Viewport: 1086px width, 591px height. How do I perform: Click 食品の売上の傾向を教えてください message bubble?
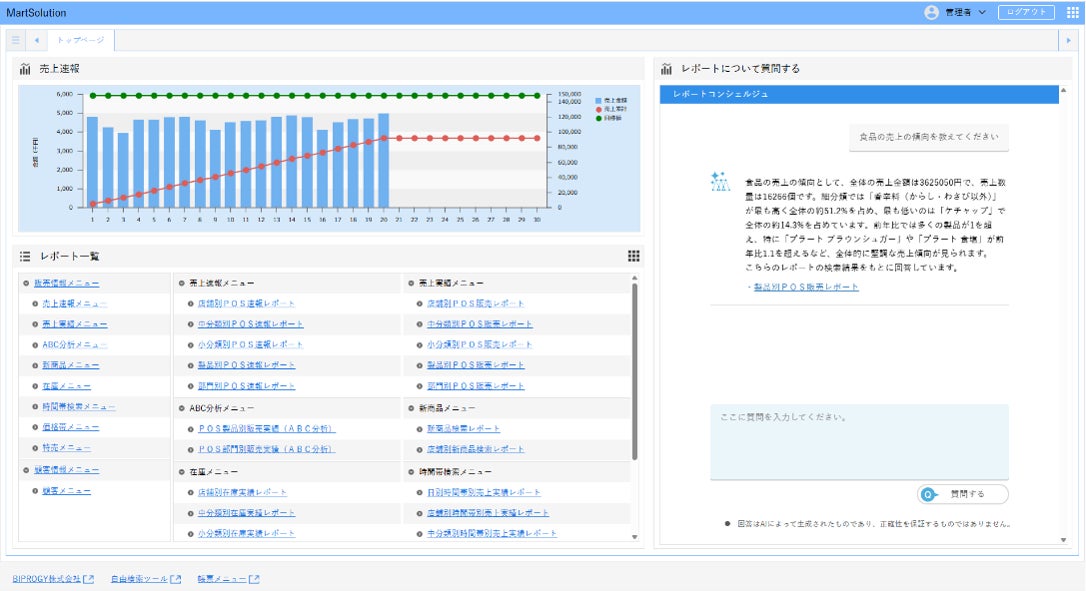[x=929, y=137]
